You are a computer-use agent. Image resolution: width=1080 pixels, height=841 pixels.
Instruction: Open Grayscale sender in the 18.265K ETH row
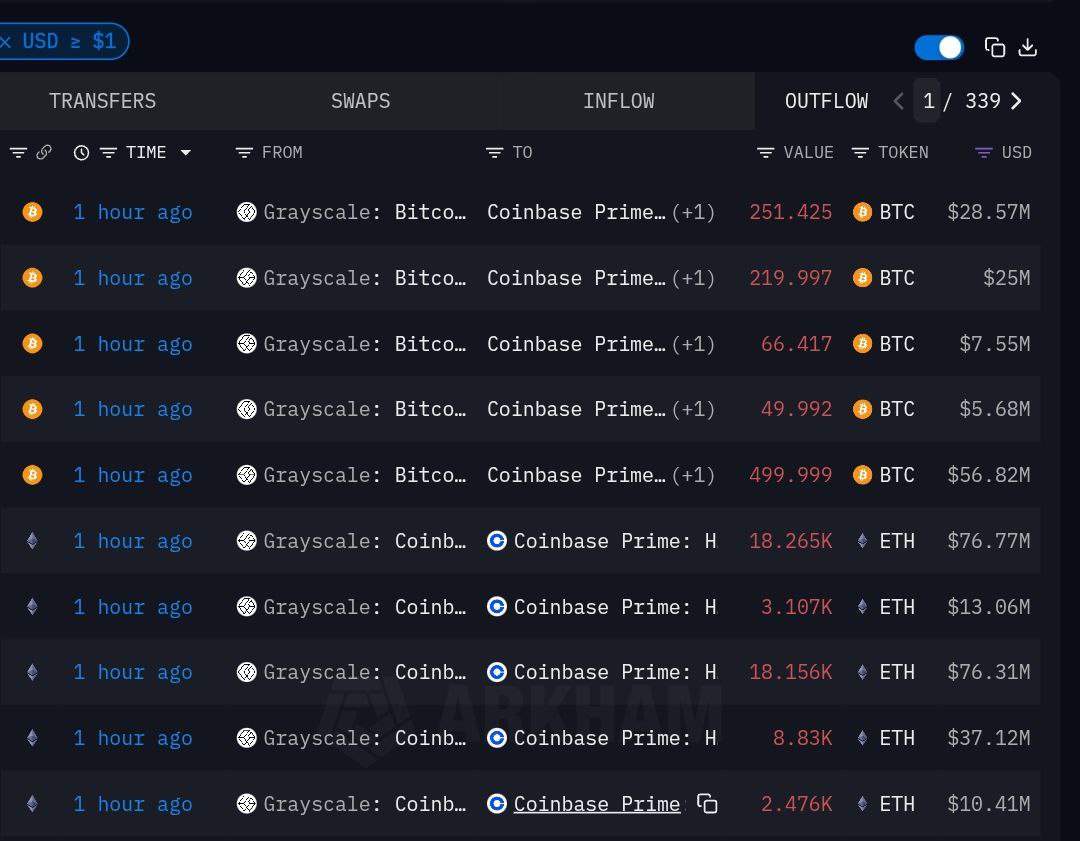[364, 541]
